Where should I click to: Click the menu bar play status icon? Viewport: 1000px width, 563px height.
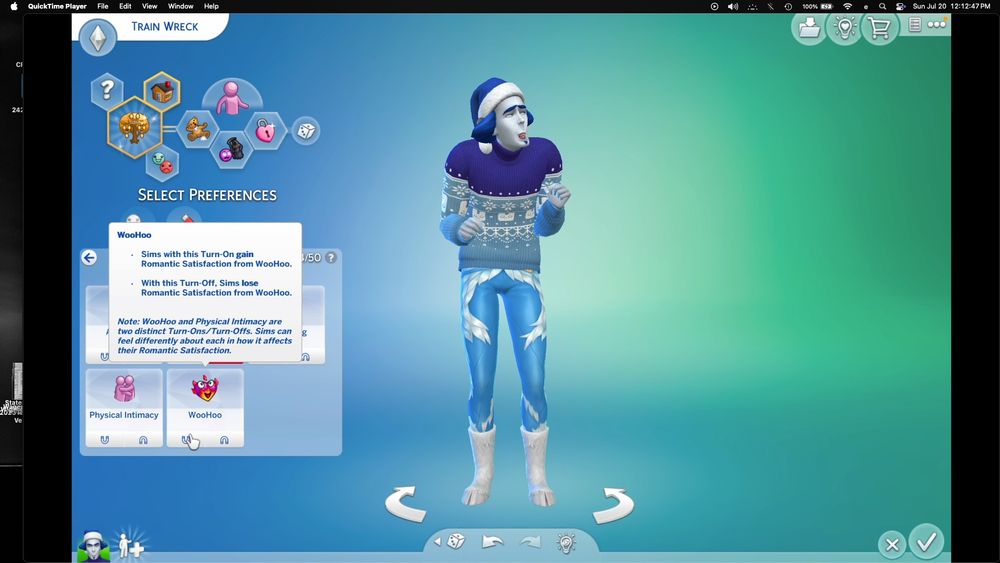pyautogui.click(x=714, y=6)
